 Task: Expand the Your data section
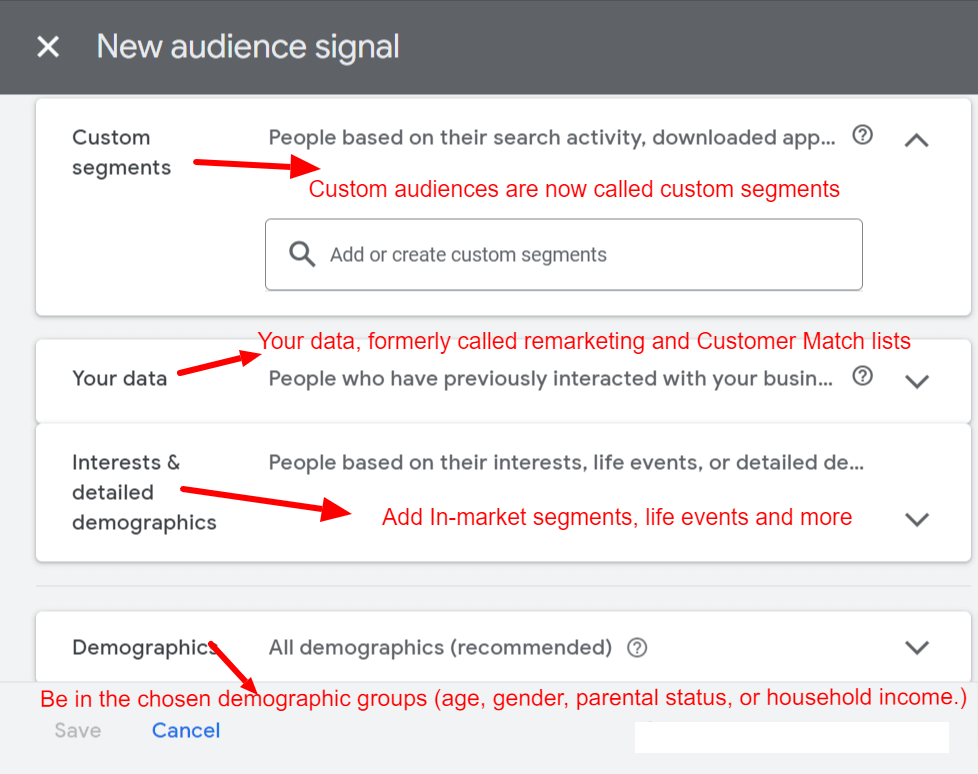tap(916, 380)
